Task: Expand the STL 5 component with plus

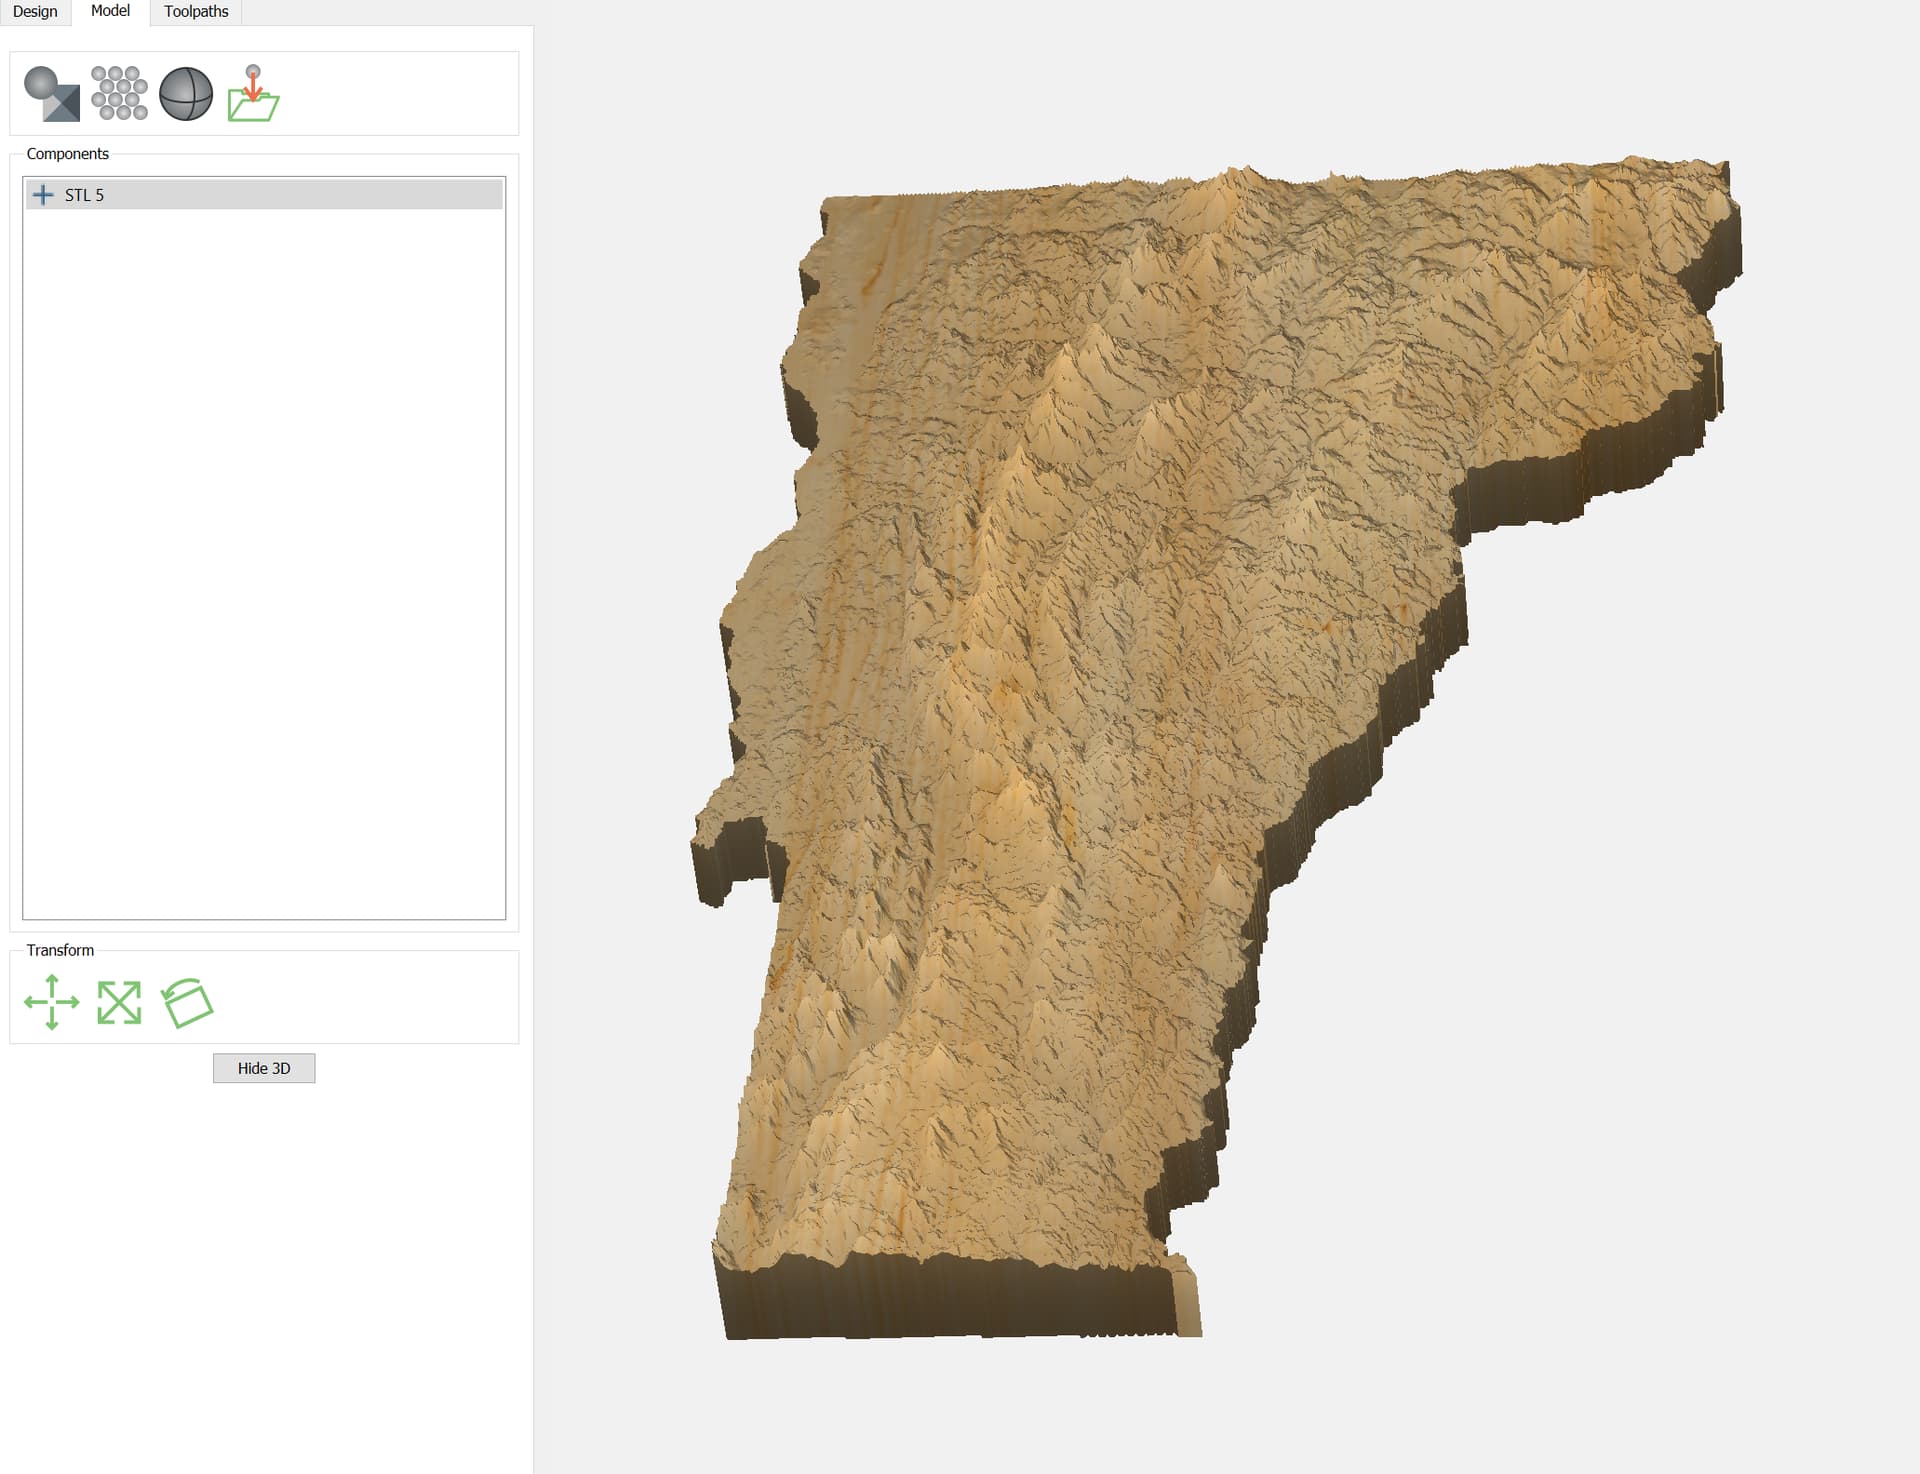Action: (43, 195)
